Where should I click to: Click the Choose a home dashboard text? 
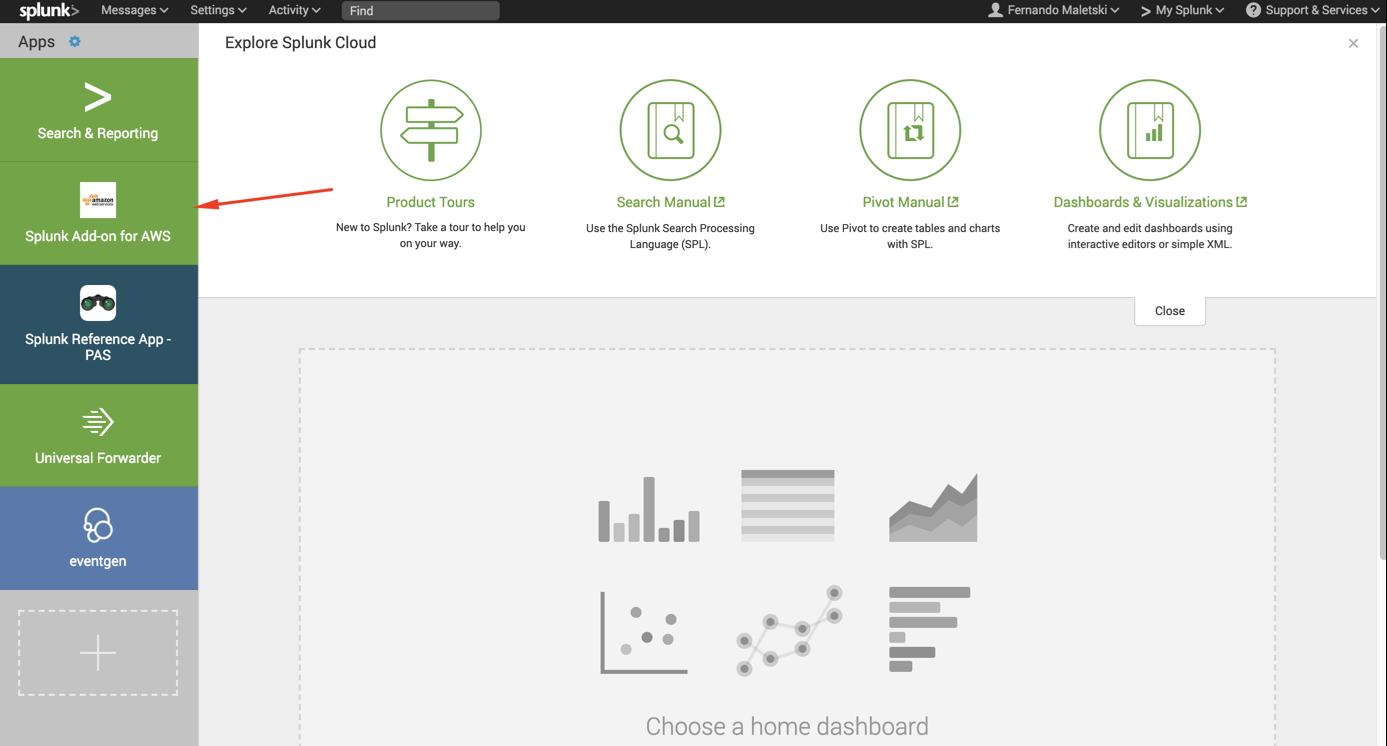(787, 726)
